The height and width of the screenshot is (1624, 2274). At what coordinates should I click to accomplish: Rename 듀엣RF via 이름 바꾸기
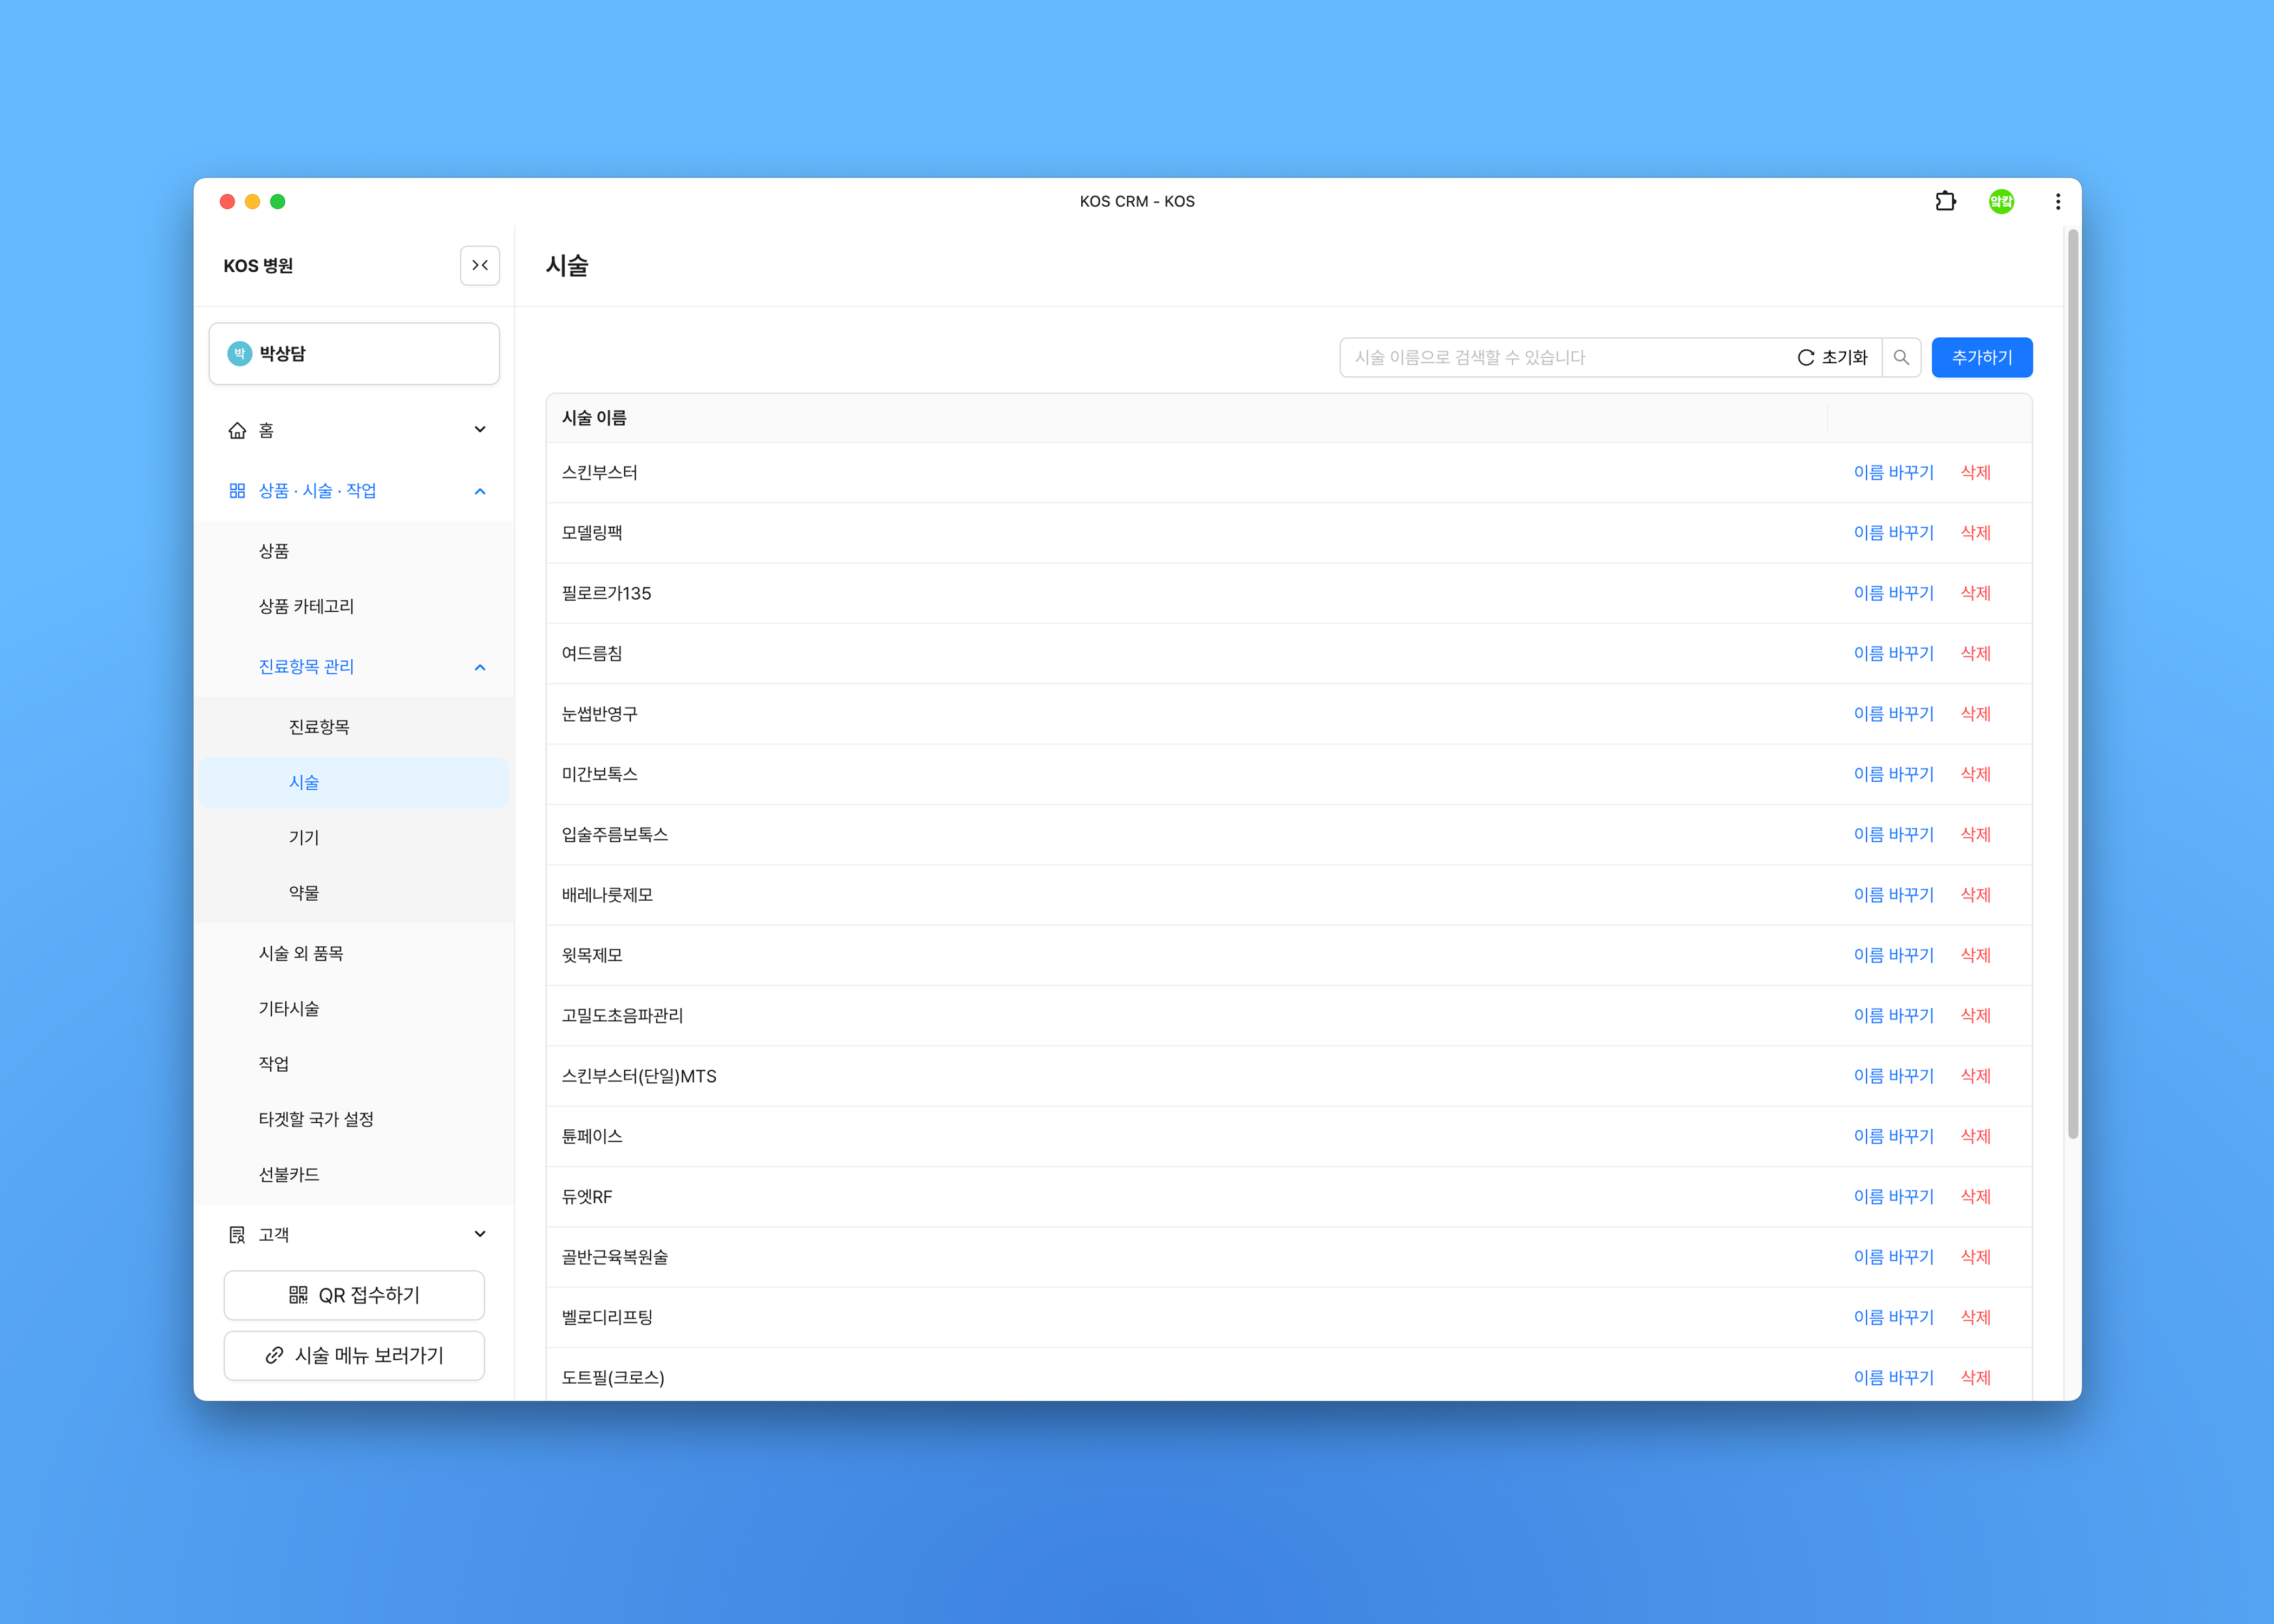click(1894, 1197)
